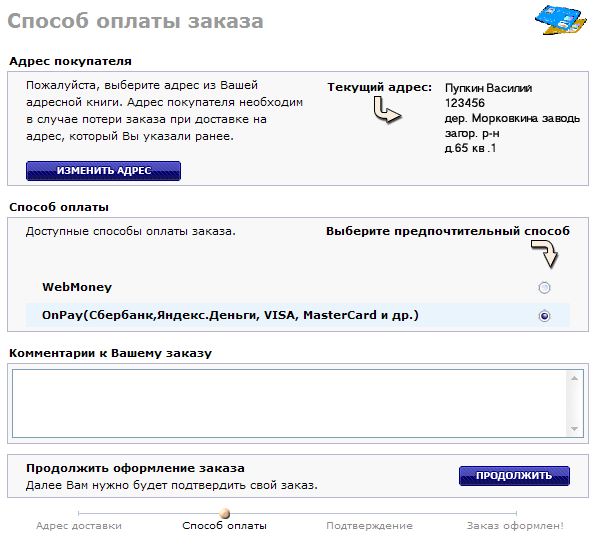This screenshot has height=554, width=596.
Task: Click the ИЗМЕНИТЬ АДРЕС button
Action: click(103, 171)
